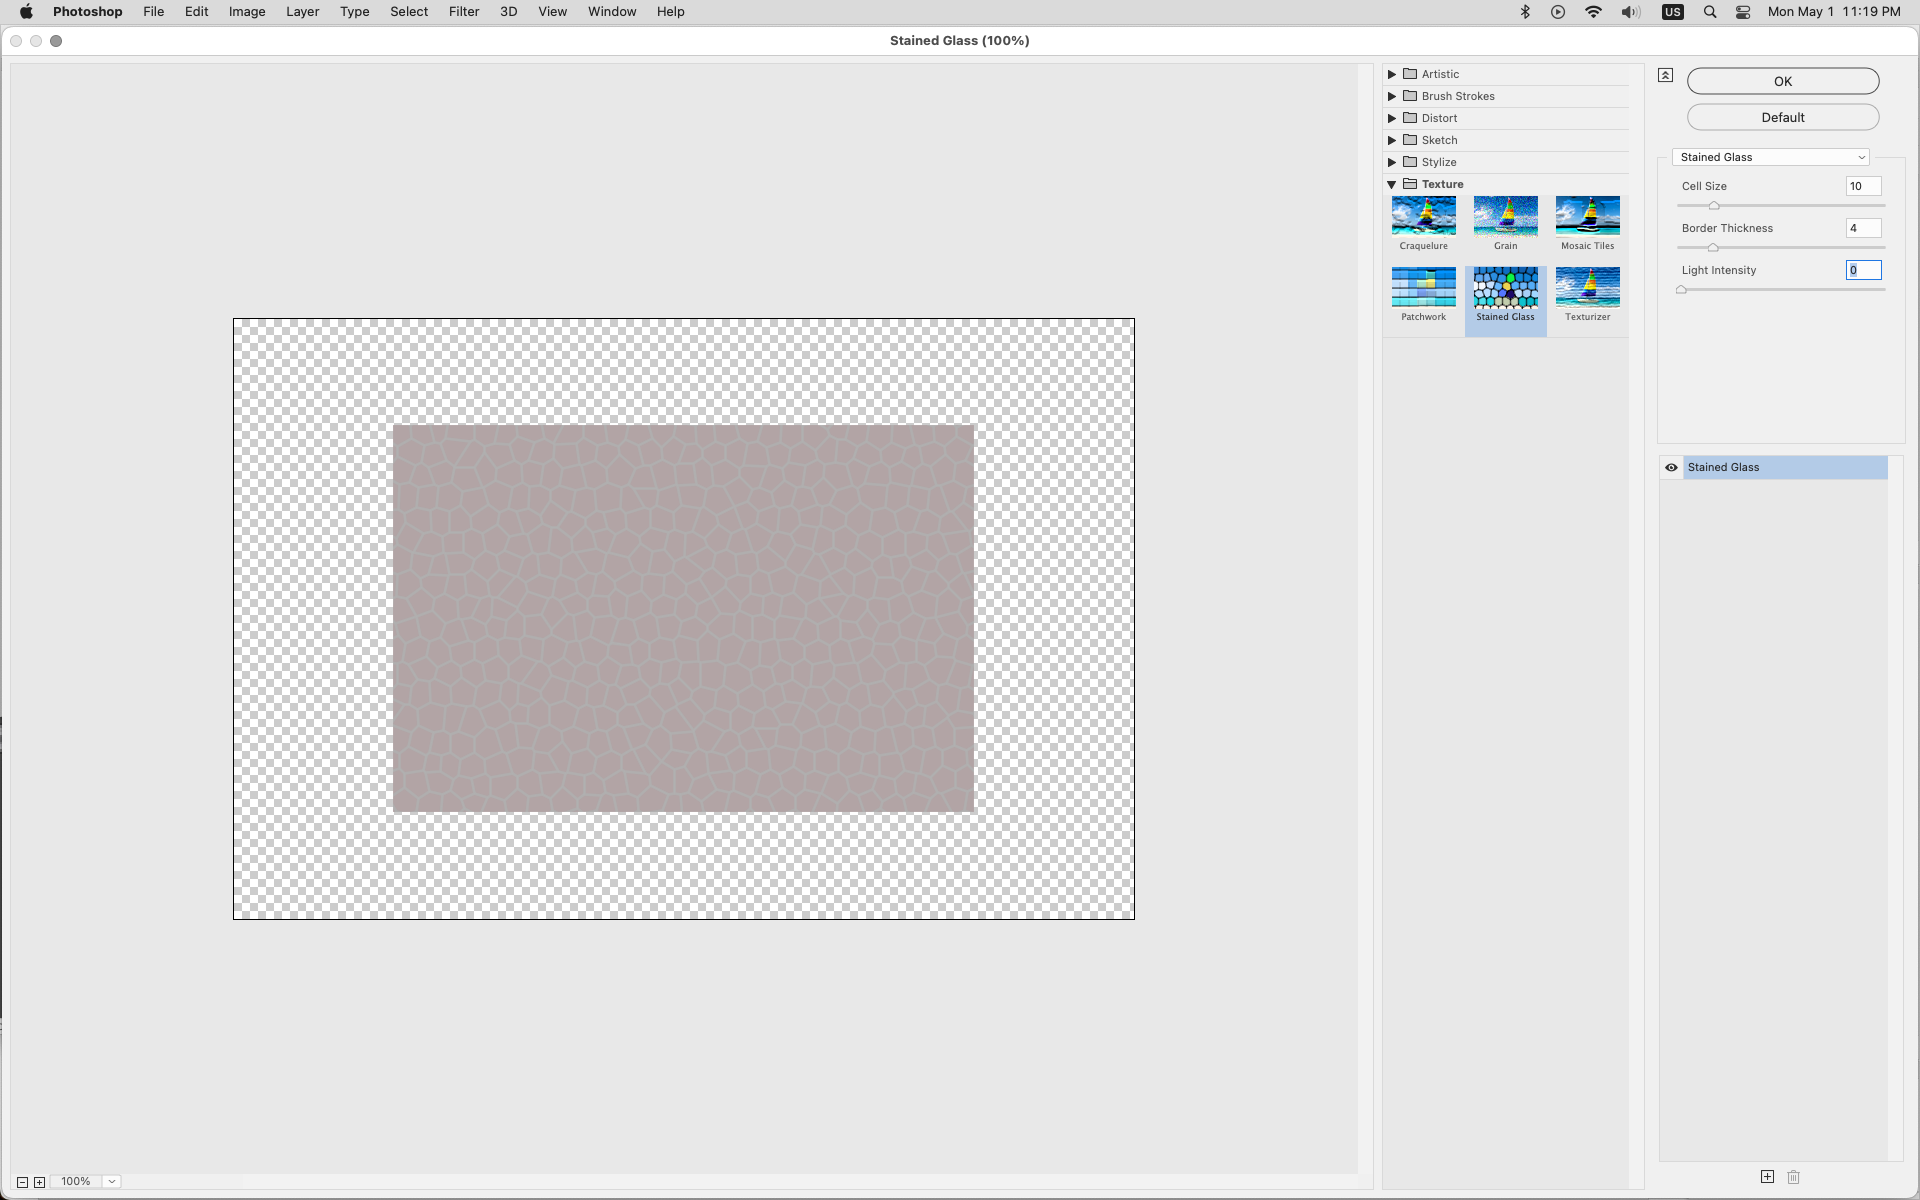Open the Apple menu

(26, 11)
